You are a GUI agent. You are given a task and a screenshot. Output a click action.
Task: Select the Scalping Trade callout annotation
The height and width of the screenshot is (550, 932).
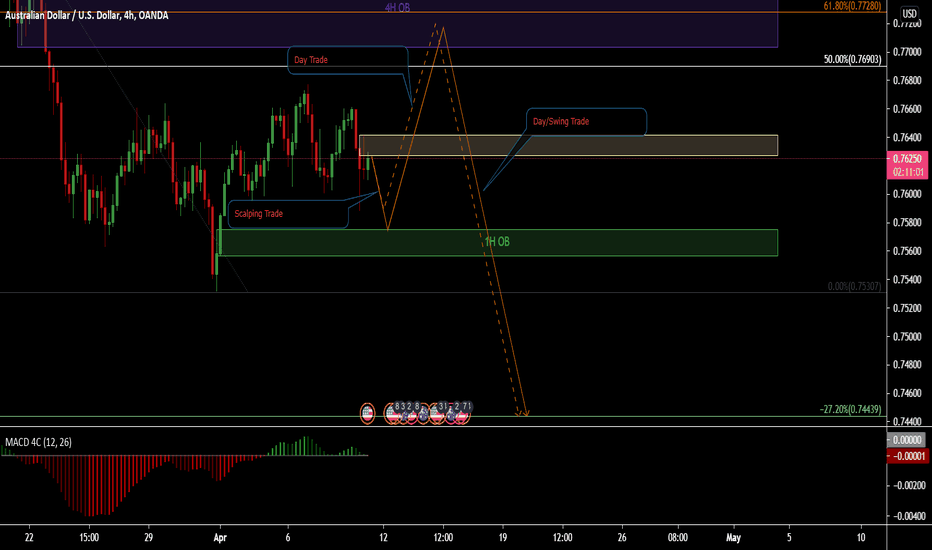tap(288, 214)
